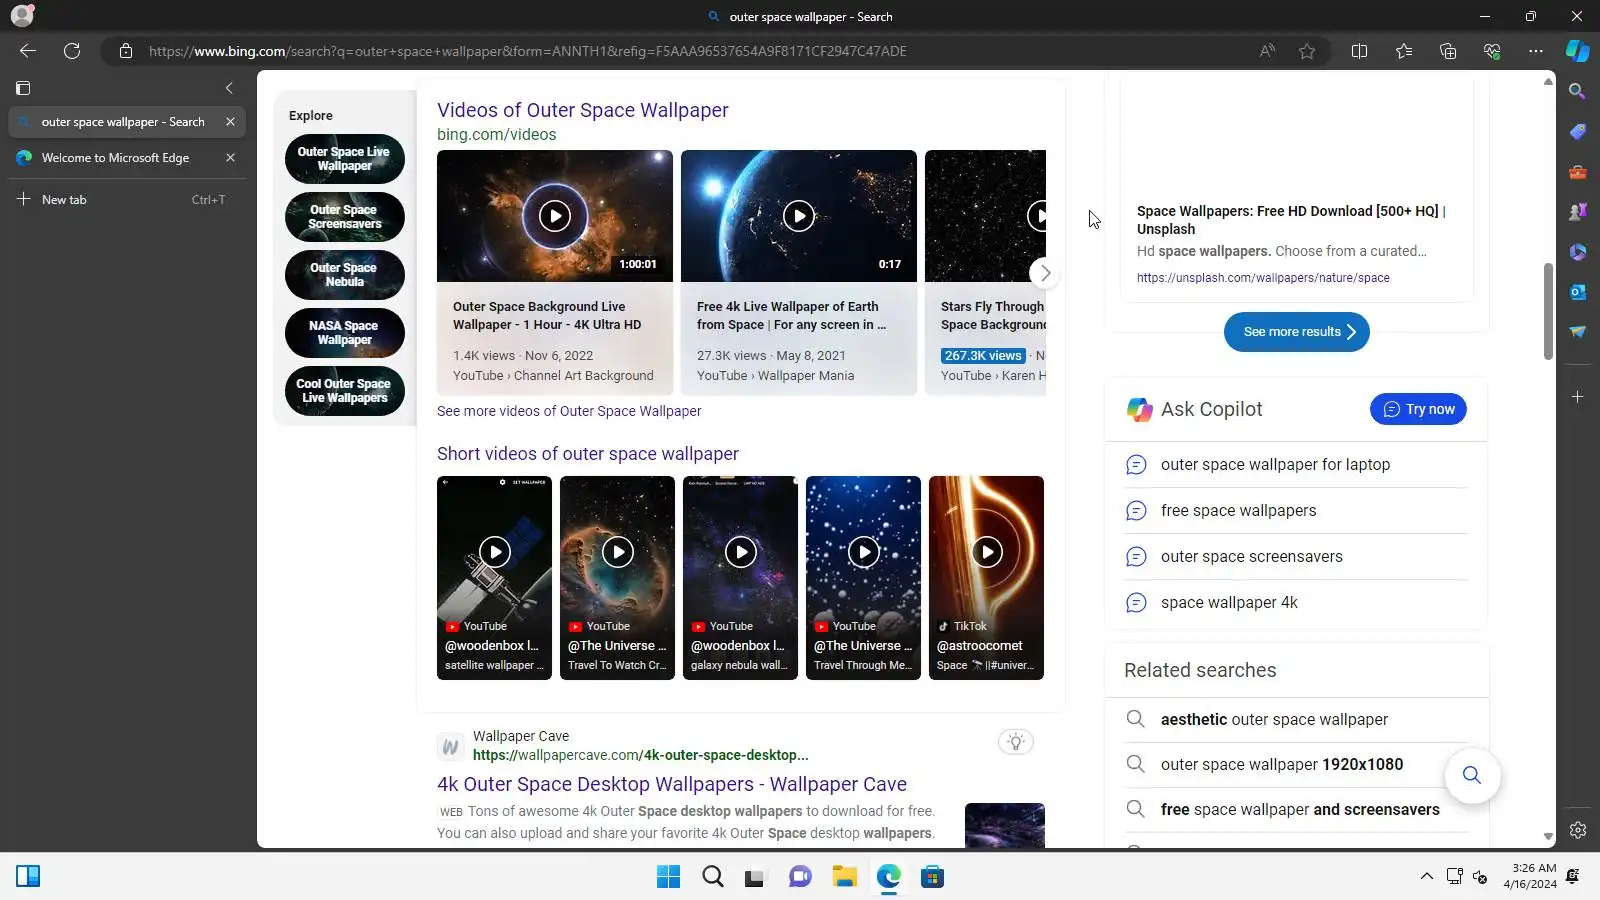The image size is (1600, 900).
Task: Select Outer Space Live Wallpaper explore chip
Action: tap(344, 159)
